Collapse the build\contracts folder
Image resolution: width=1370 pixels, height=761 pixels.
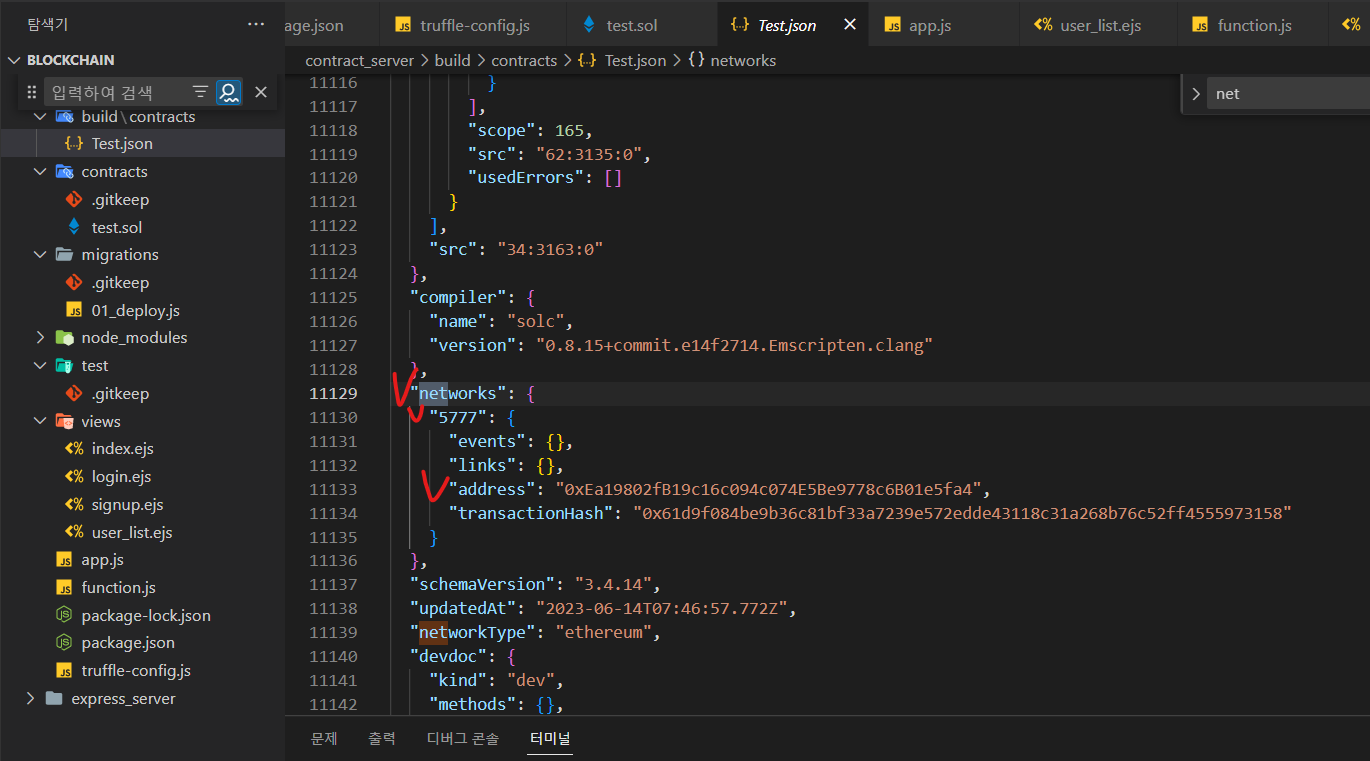tap(40, 117)
